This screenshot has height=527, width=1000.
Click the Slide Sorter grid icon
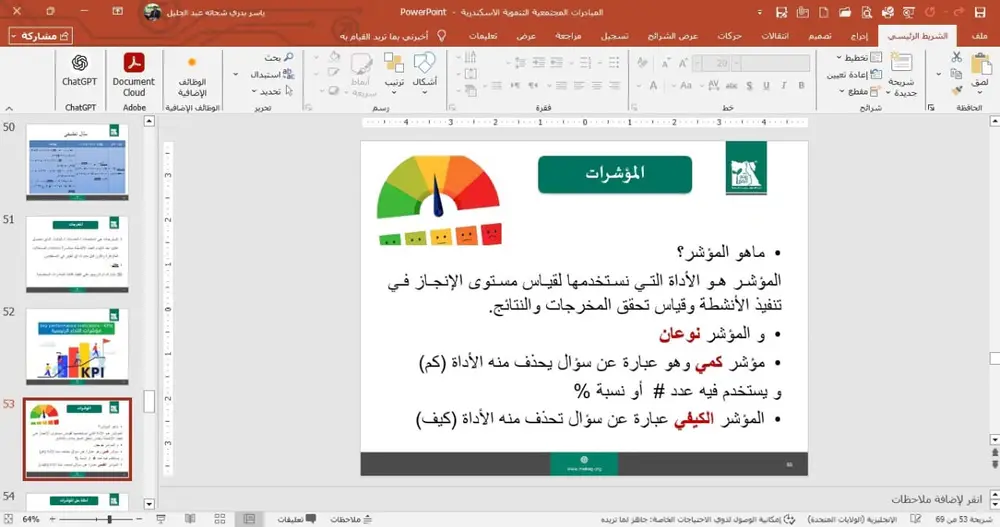pos(219,519)
